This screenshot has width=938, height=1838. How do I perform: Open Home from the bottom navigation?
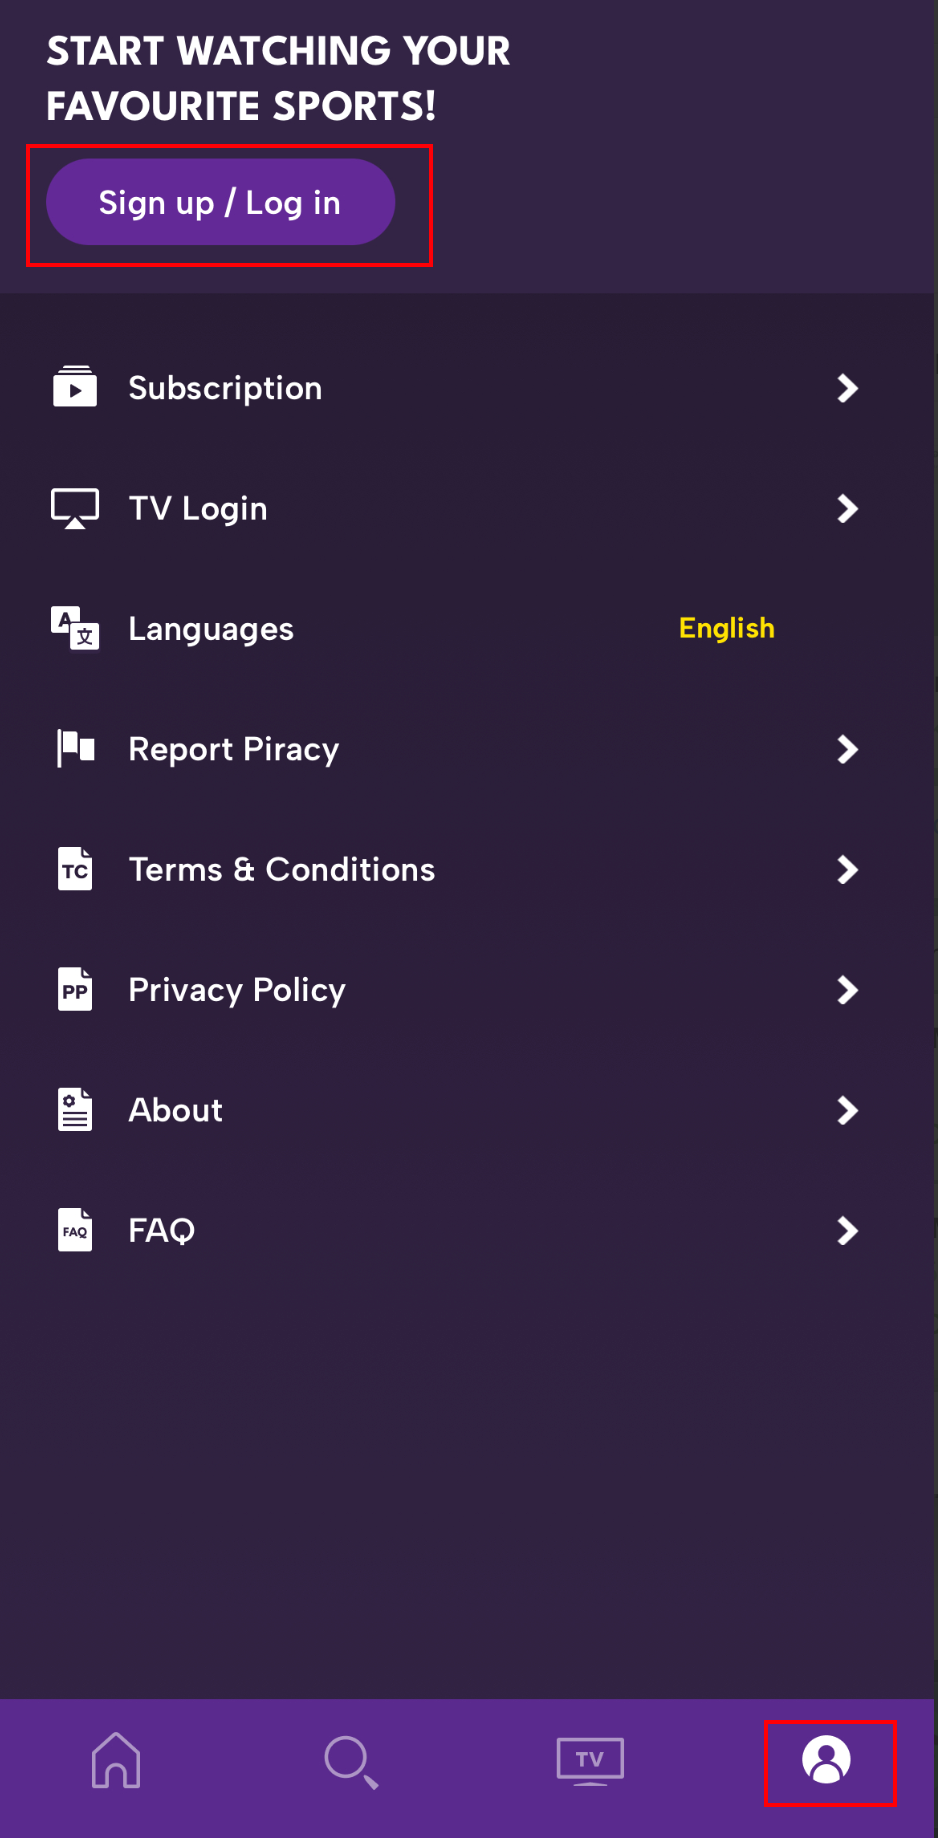coord(116,1760)
